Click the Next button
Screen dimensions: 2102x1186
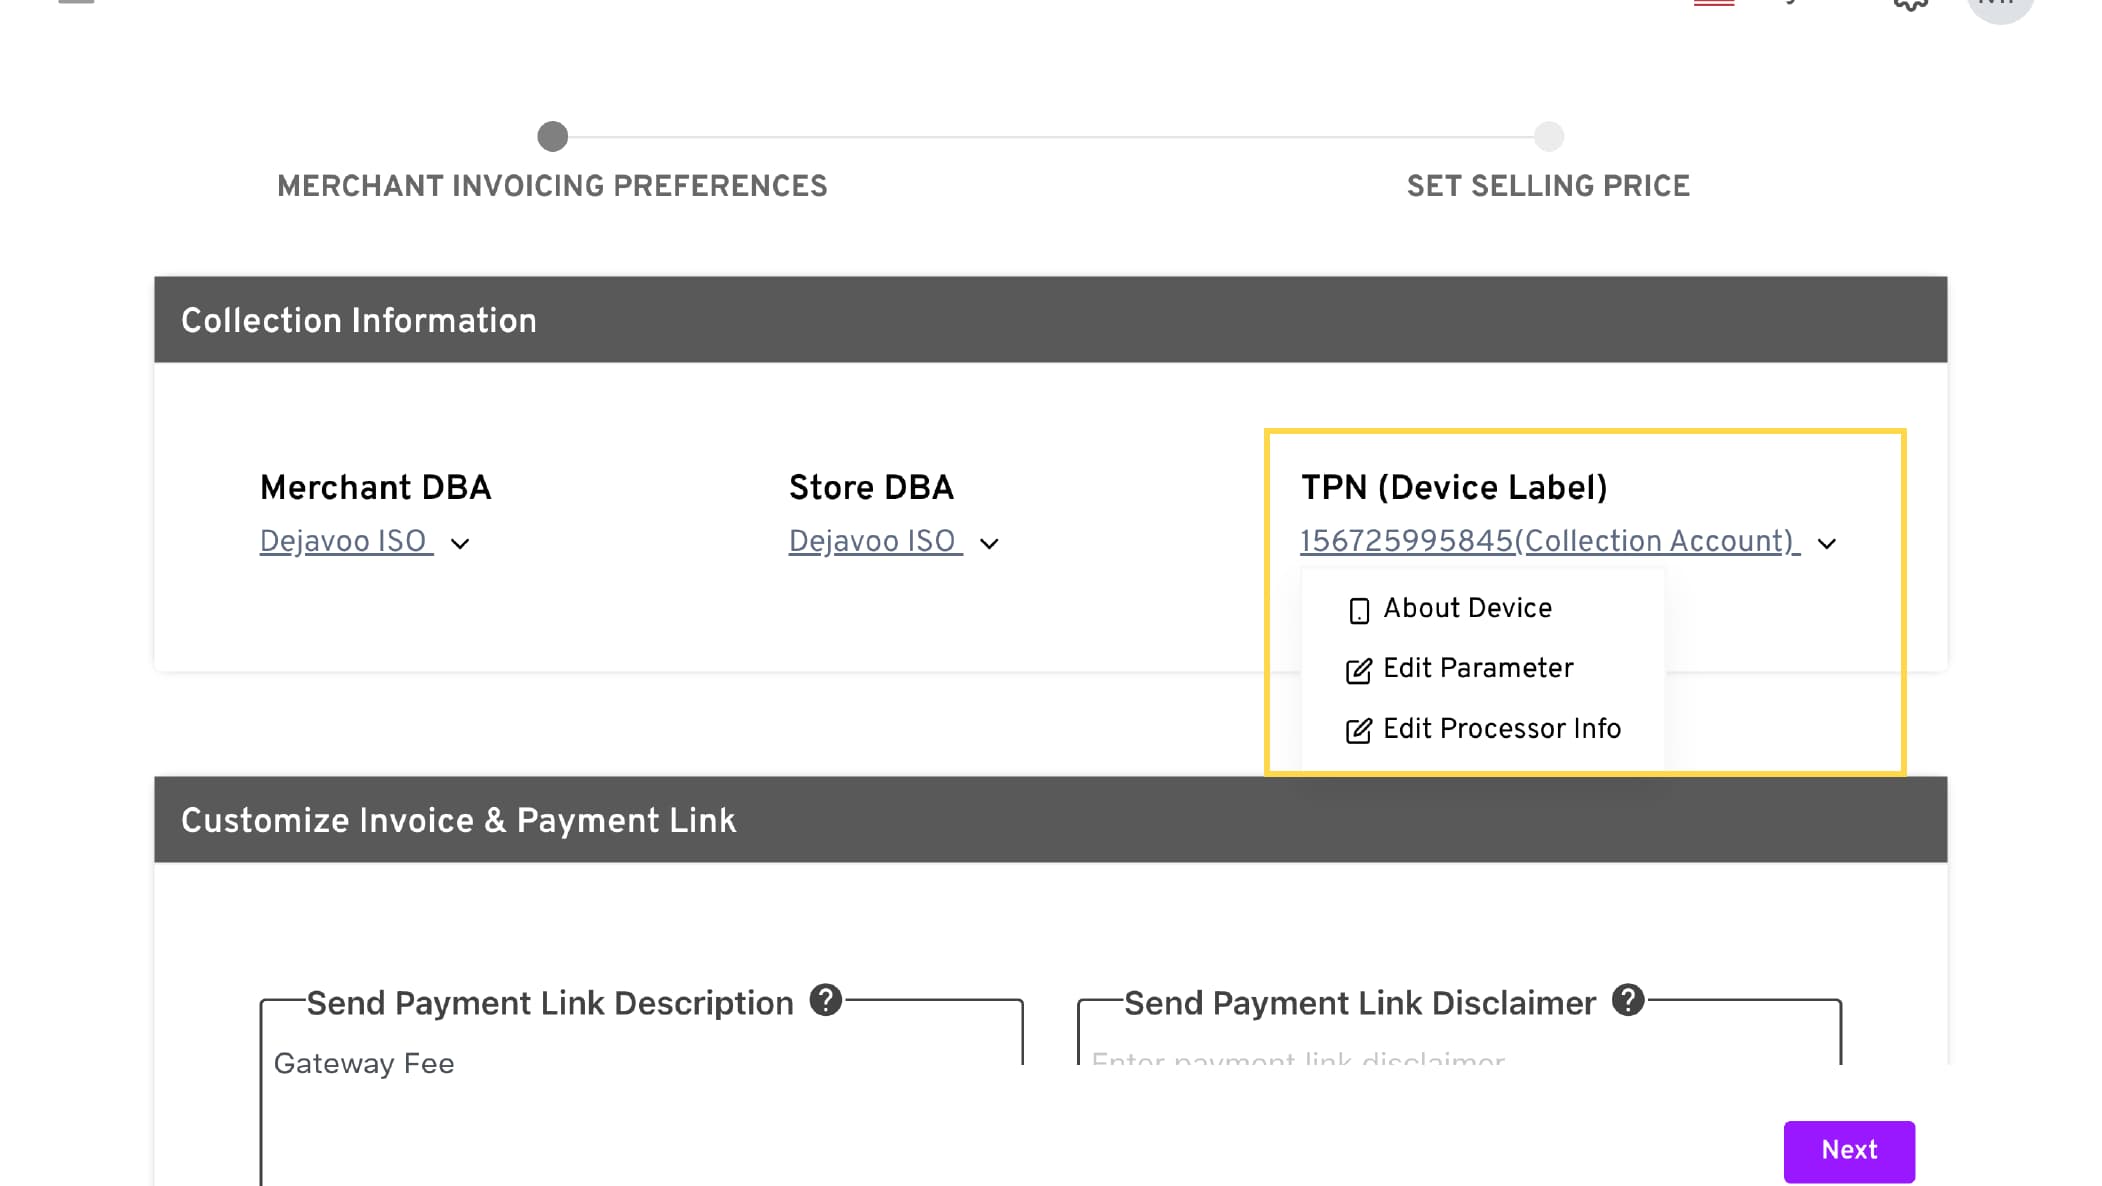(1848, 1150)
